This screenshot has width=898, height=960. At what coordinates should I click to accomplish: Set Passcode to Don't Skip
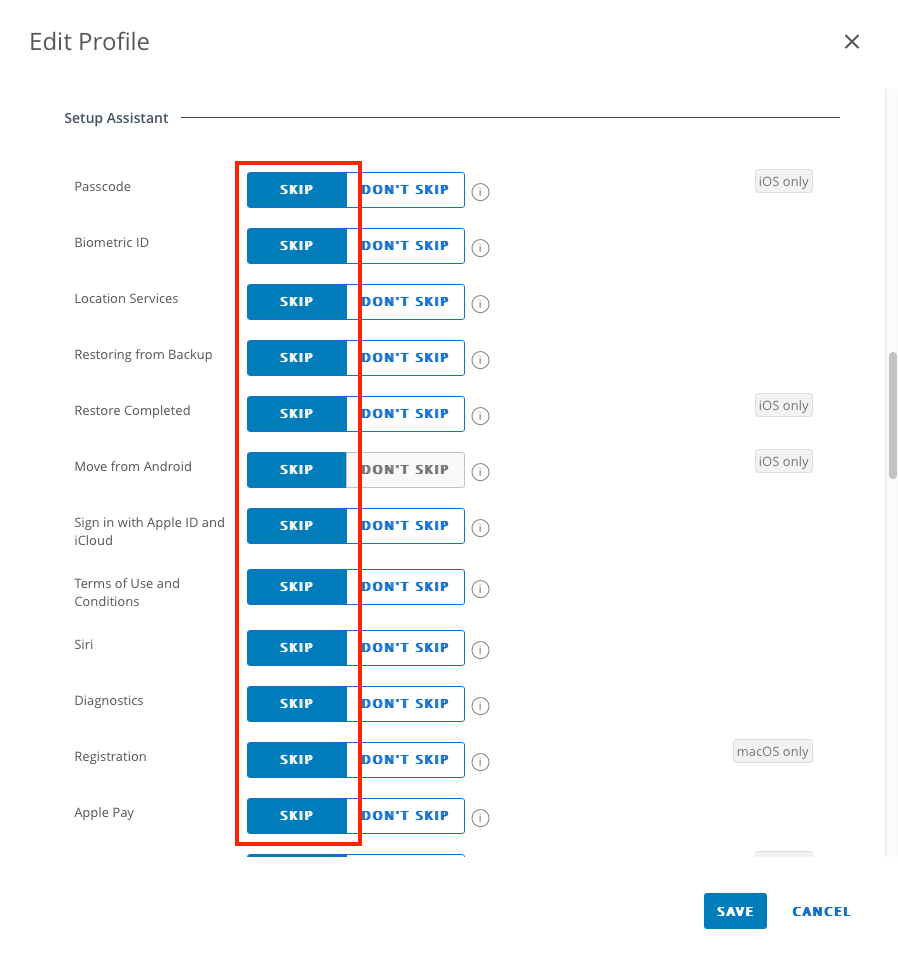click(405, 190)
